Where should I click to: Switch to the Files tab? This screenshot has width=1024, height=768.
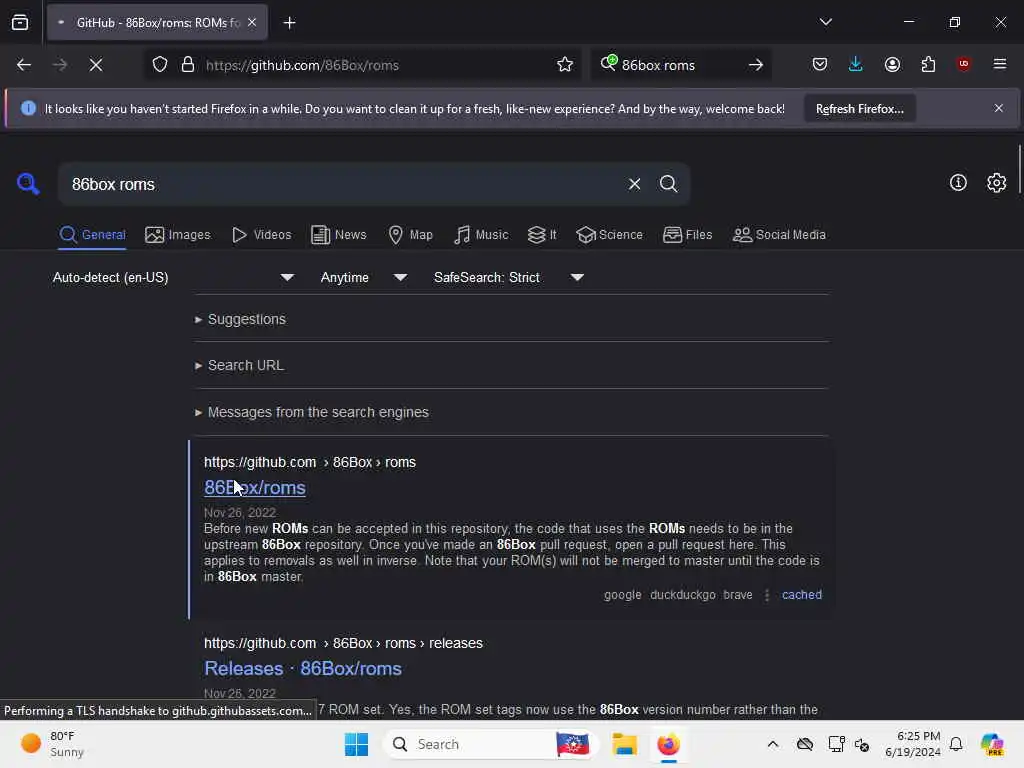(x=688, y=235)
